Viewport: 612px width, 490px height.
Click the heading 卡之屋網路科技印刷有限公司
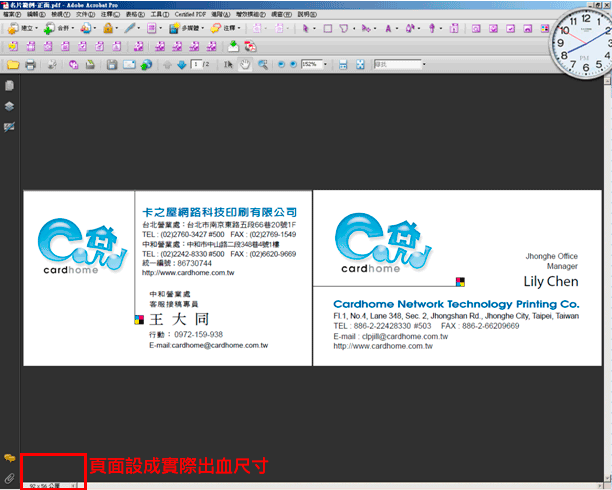219,212
